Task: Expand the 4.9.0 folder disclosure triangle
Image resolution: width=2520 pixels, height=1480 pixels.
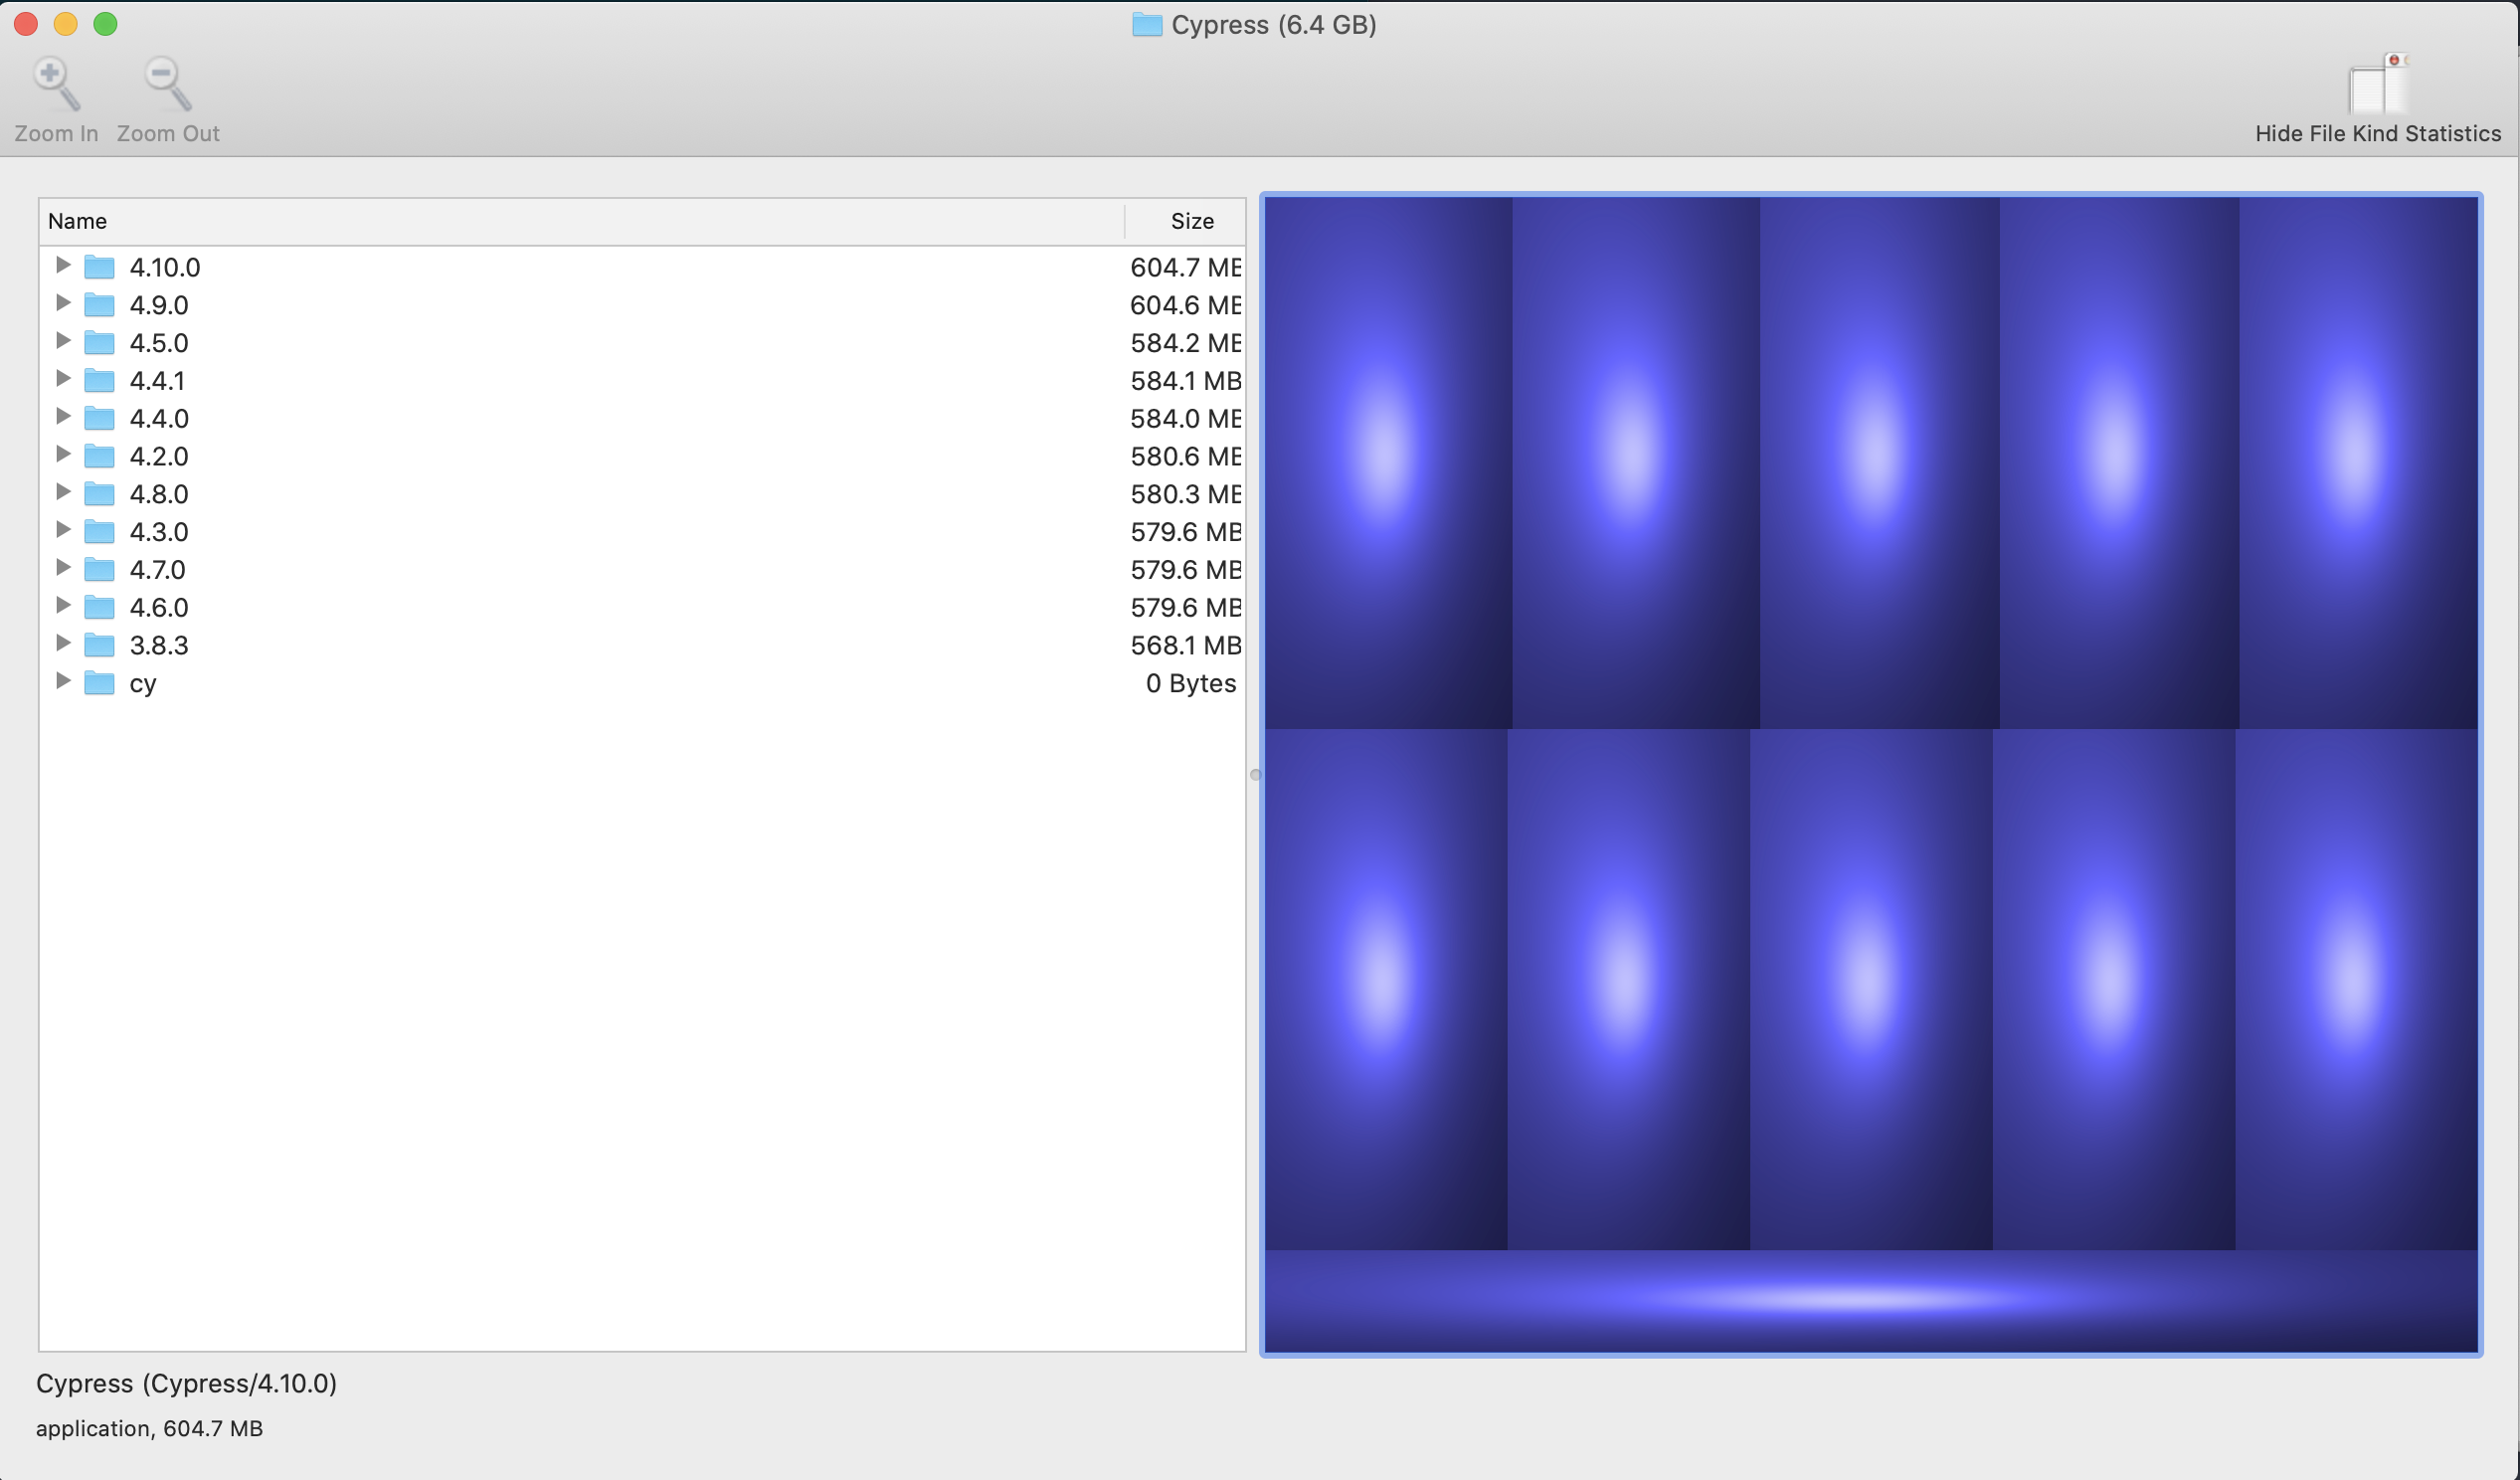Action: pos(63,303)
